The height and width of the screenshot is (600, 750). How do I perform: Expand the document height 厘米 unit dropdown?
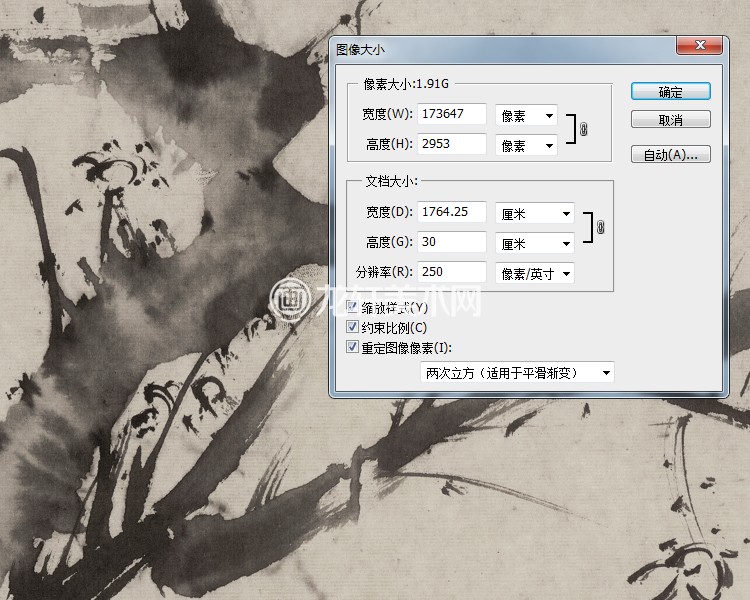535,244
